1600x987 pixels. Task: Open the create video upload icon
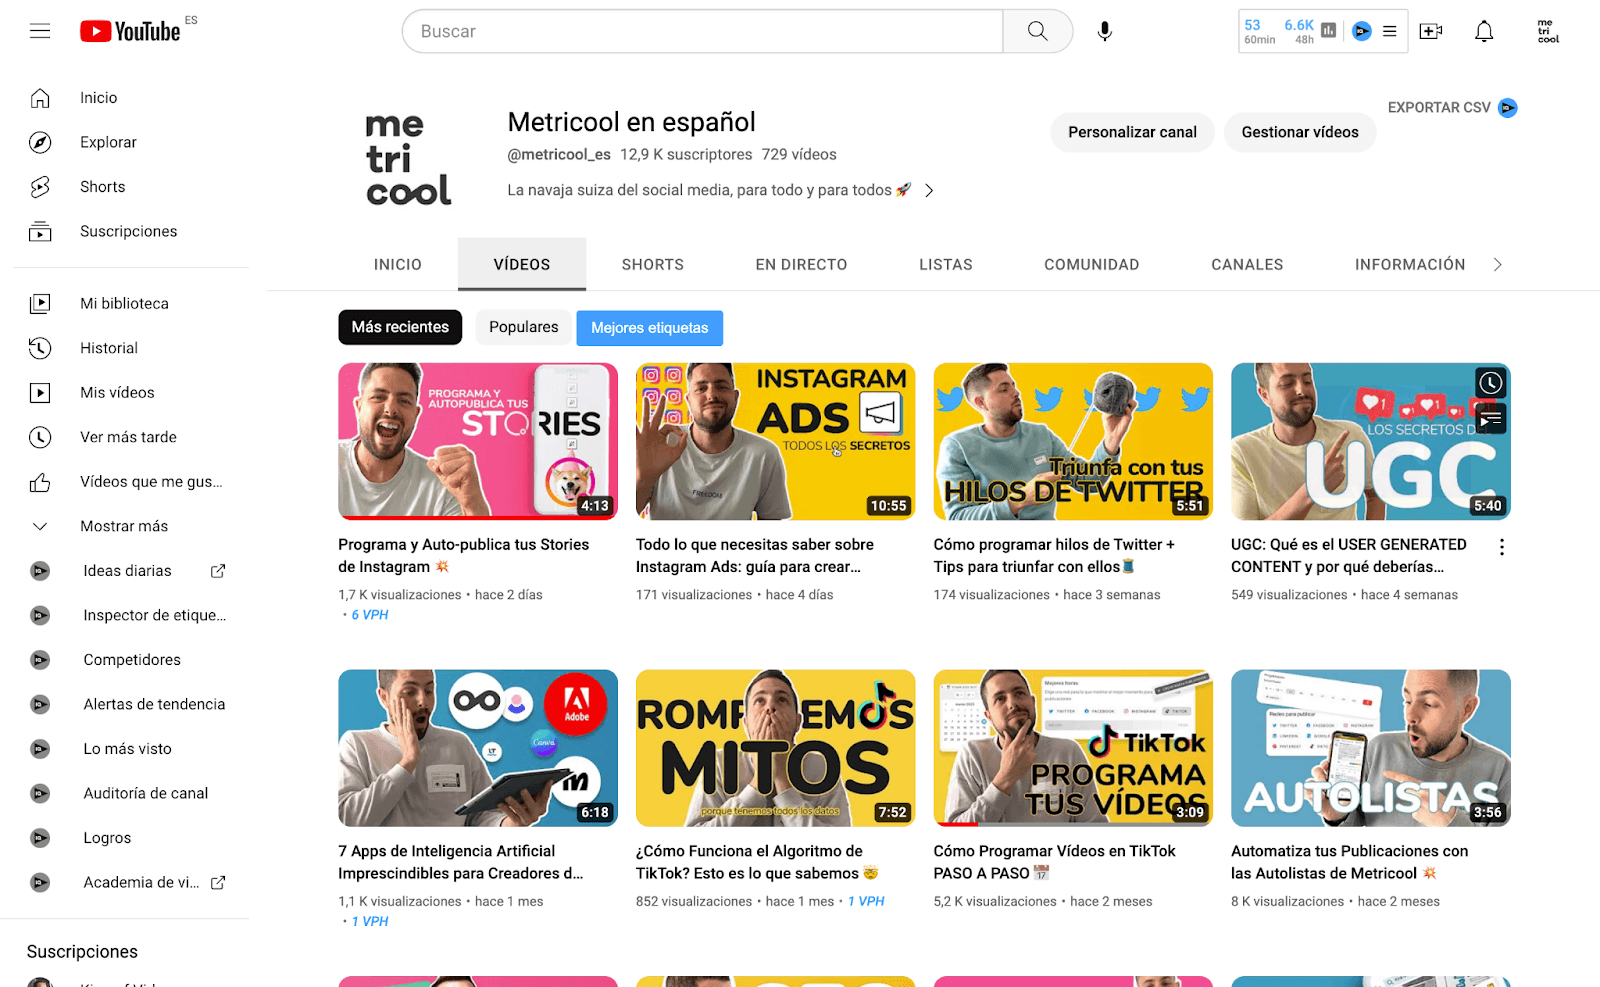pyautogui.click(x=1430, y=31)
